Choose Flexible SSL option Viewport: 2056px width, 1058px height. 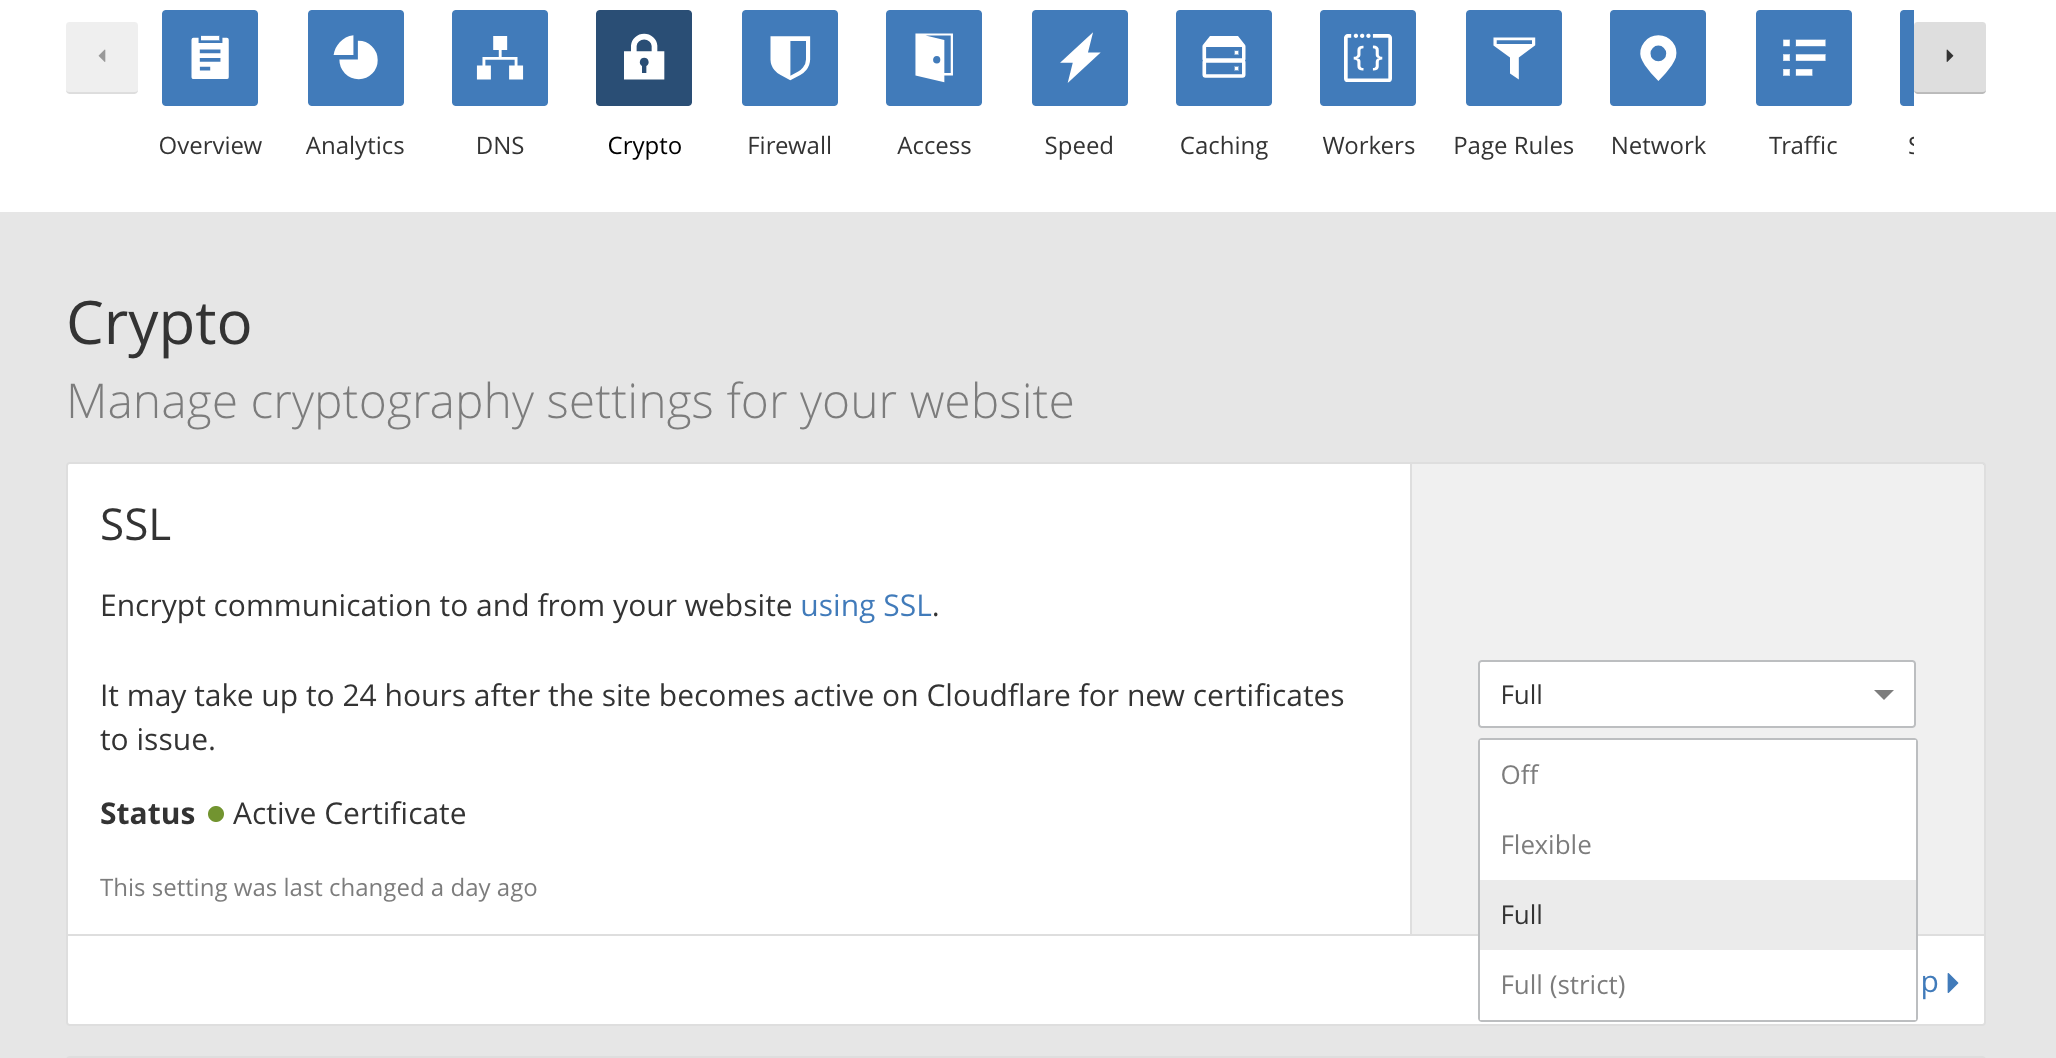pyautogui.click(x=1696, y=845)
